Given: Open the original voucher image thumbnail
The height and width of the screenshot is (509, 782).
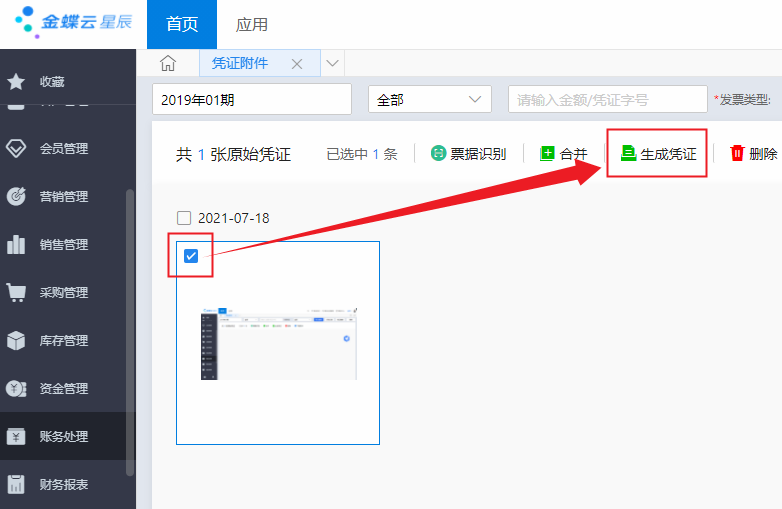Looking at the screenshot, I should [278, 342].
